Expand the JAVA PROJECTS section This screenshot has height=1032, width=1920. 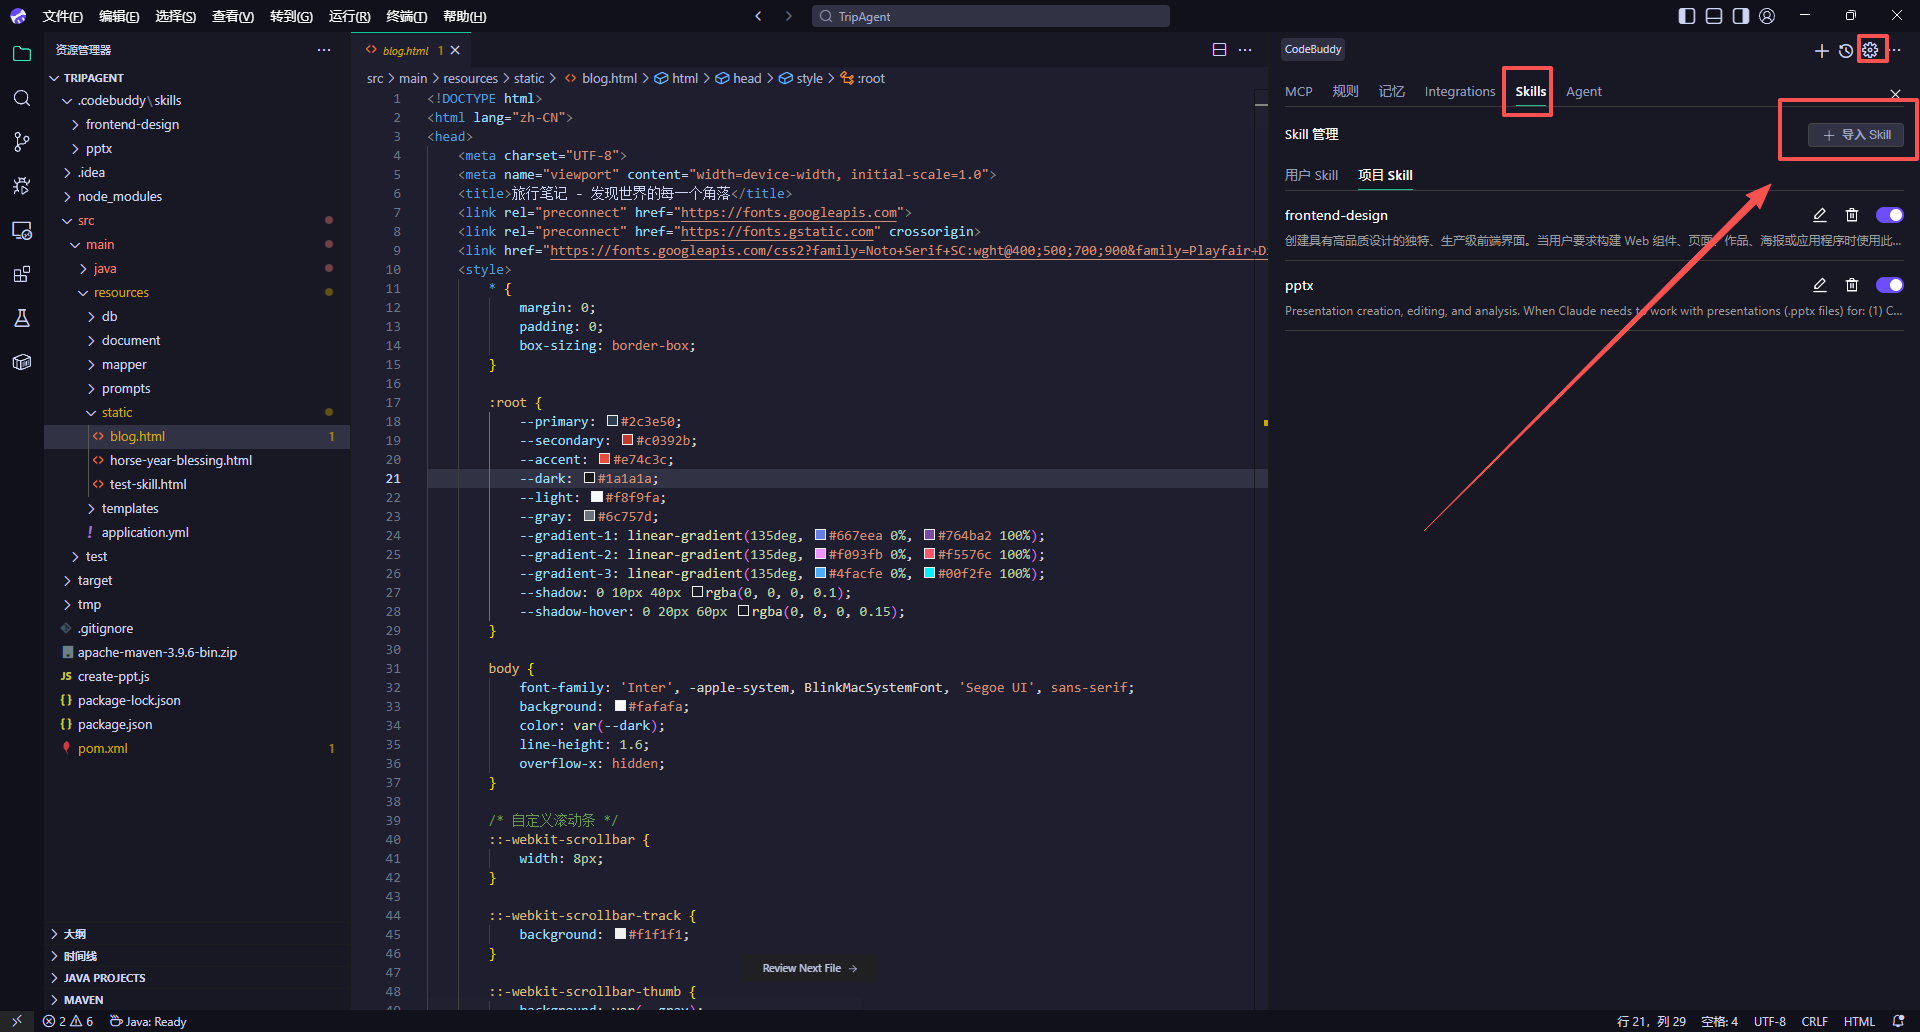tap(104, 978)
